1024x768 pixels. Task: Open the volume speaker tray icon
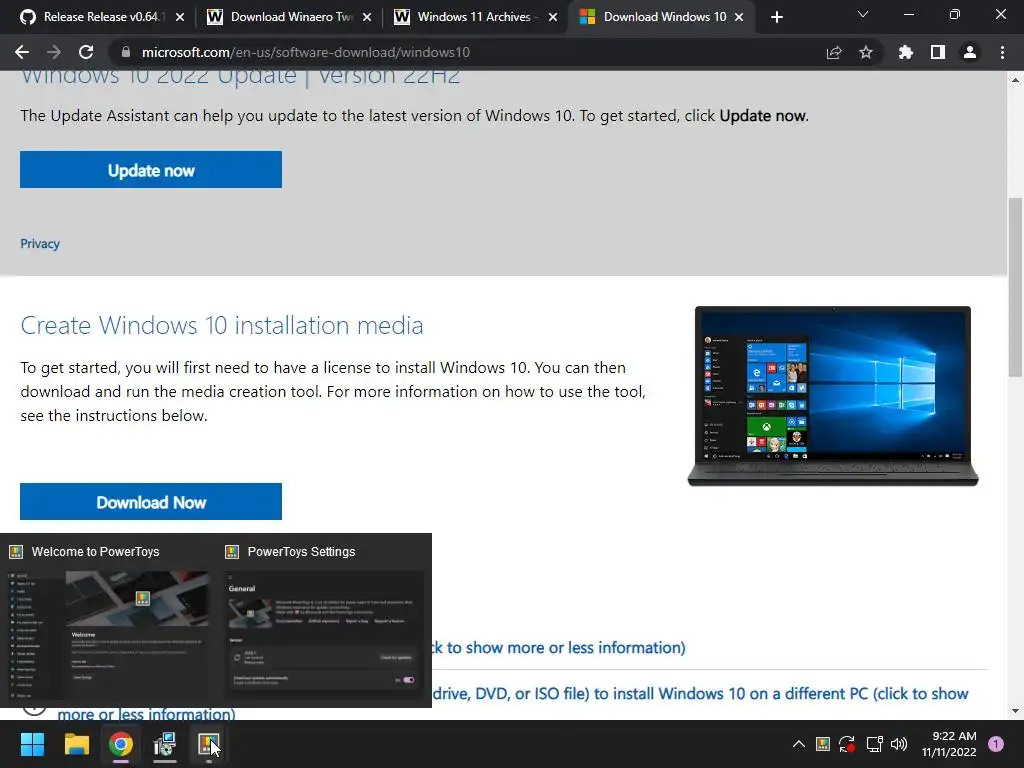pos(899,744)
